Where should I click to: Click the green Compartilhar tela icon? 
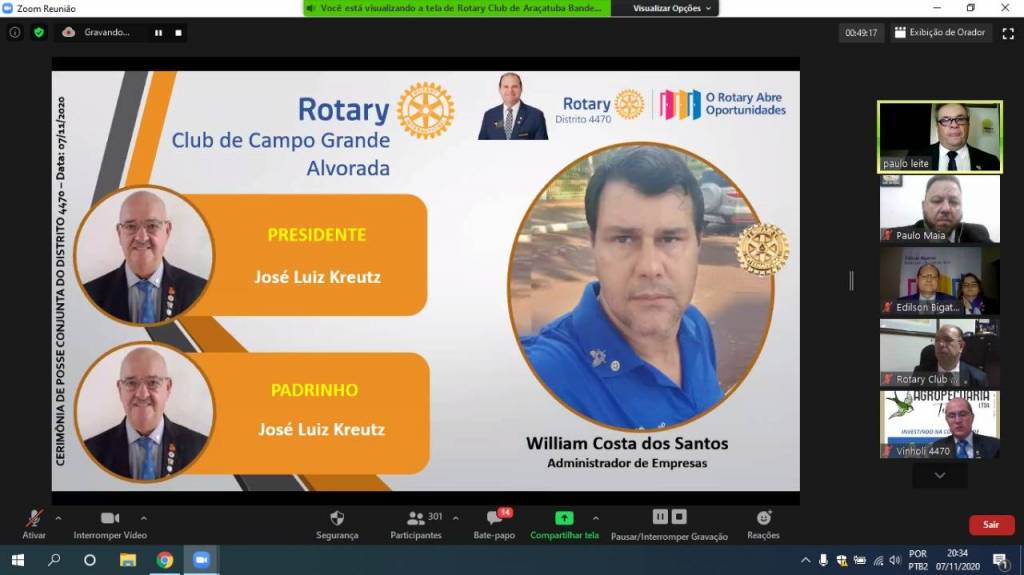coord(564,518)
